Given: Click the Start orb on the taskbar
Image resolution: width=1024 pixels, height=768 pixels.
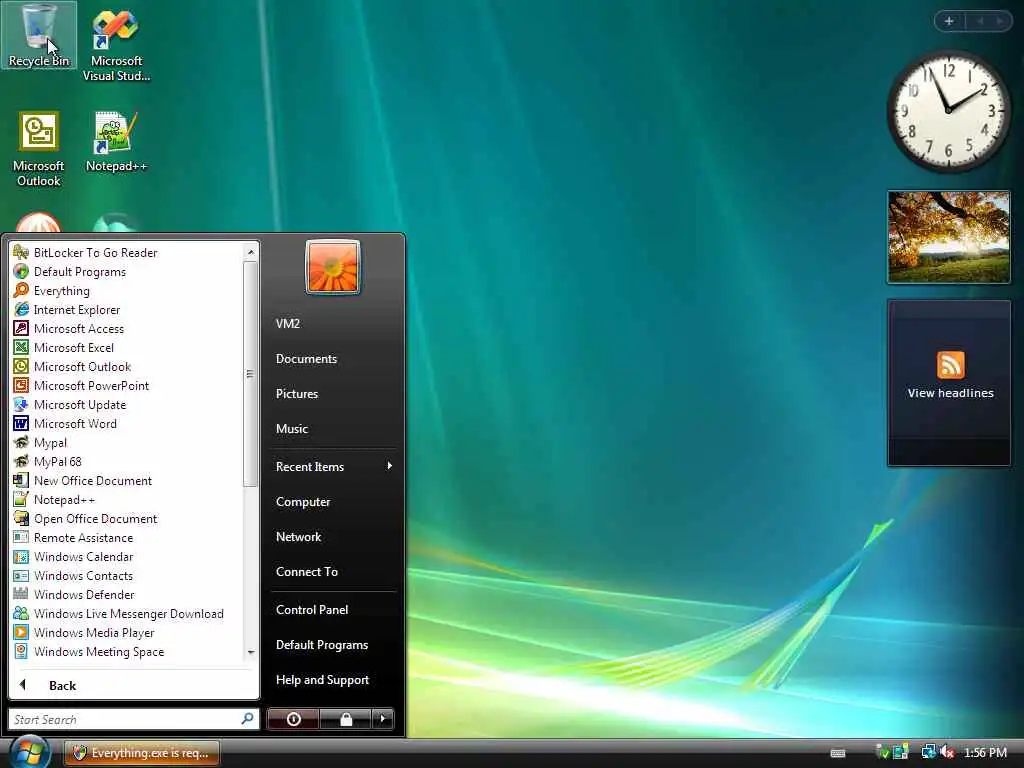Looking at the screenshot, I should [29, 753].
